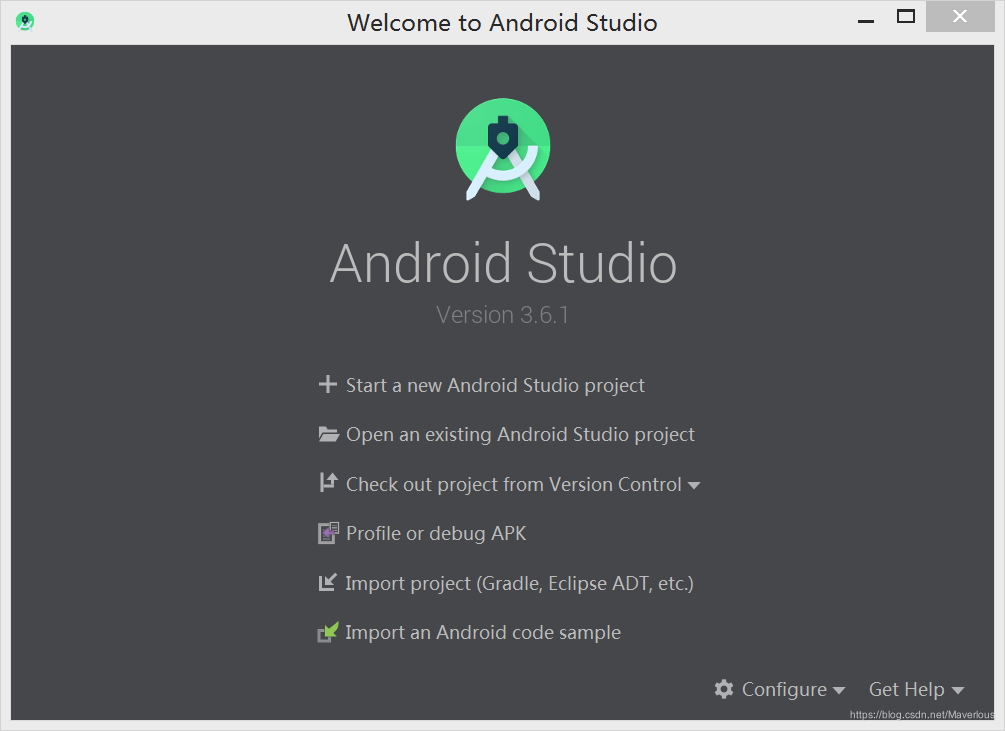Select Import project (Gradle, Eclipse ADT, etc.)
This screenshot has height=731, width=1005.
click(519, 584)
